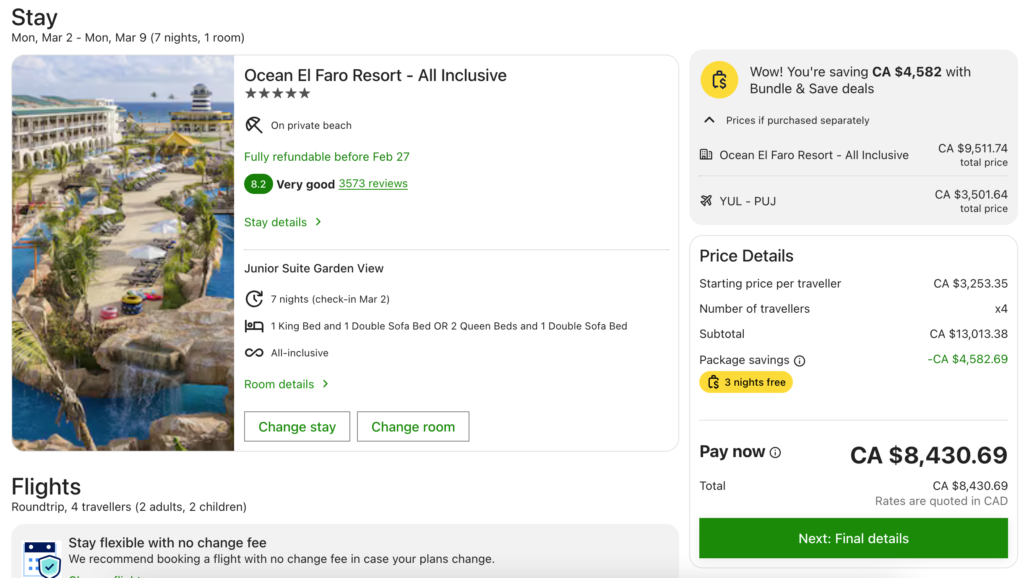1024x578 pixels.
Task: Click the airplane icon next to YUL - PUJ
Action: (x=707, y=200)
